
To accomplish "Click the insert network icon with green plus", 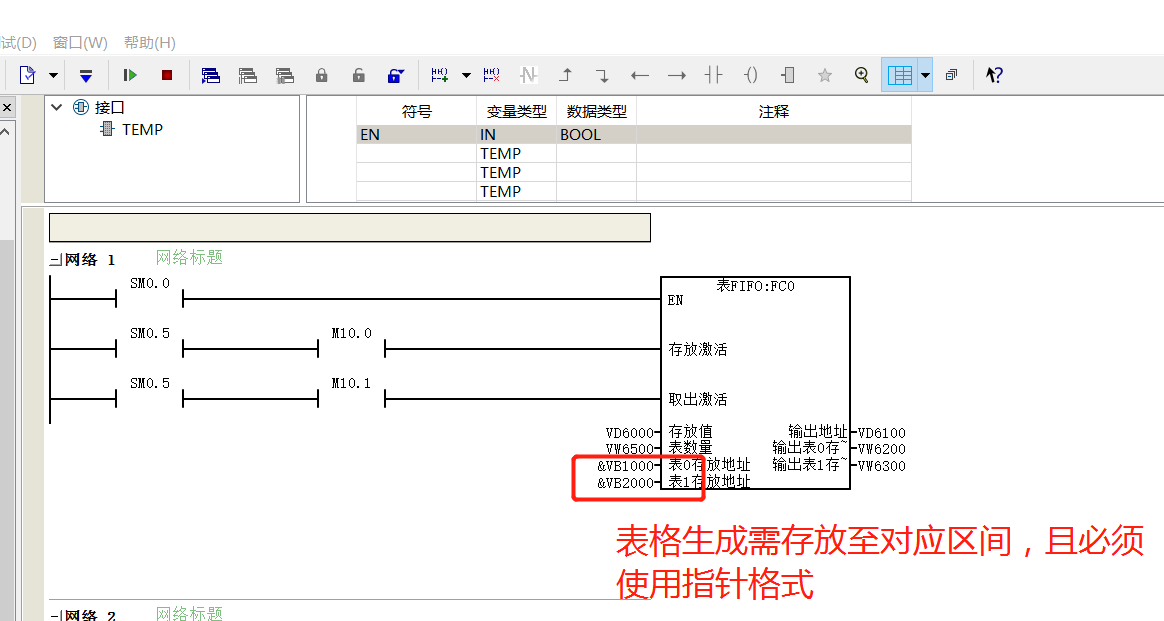I will [439, 75].
